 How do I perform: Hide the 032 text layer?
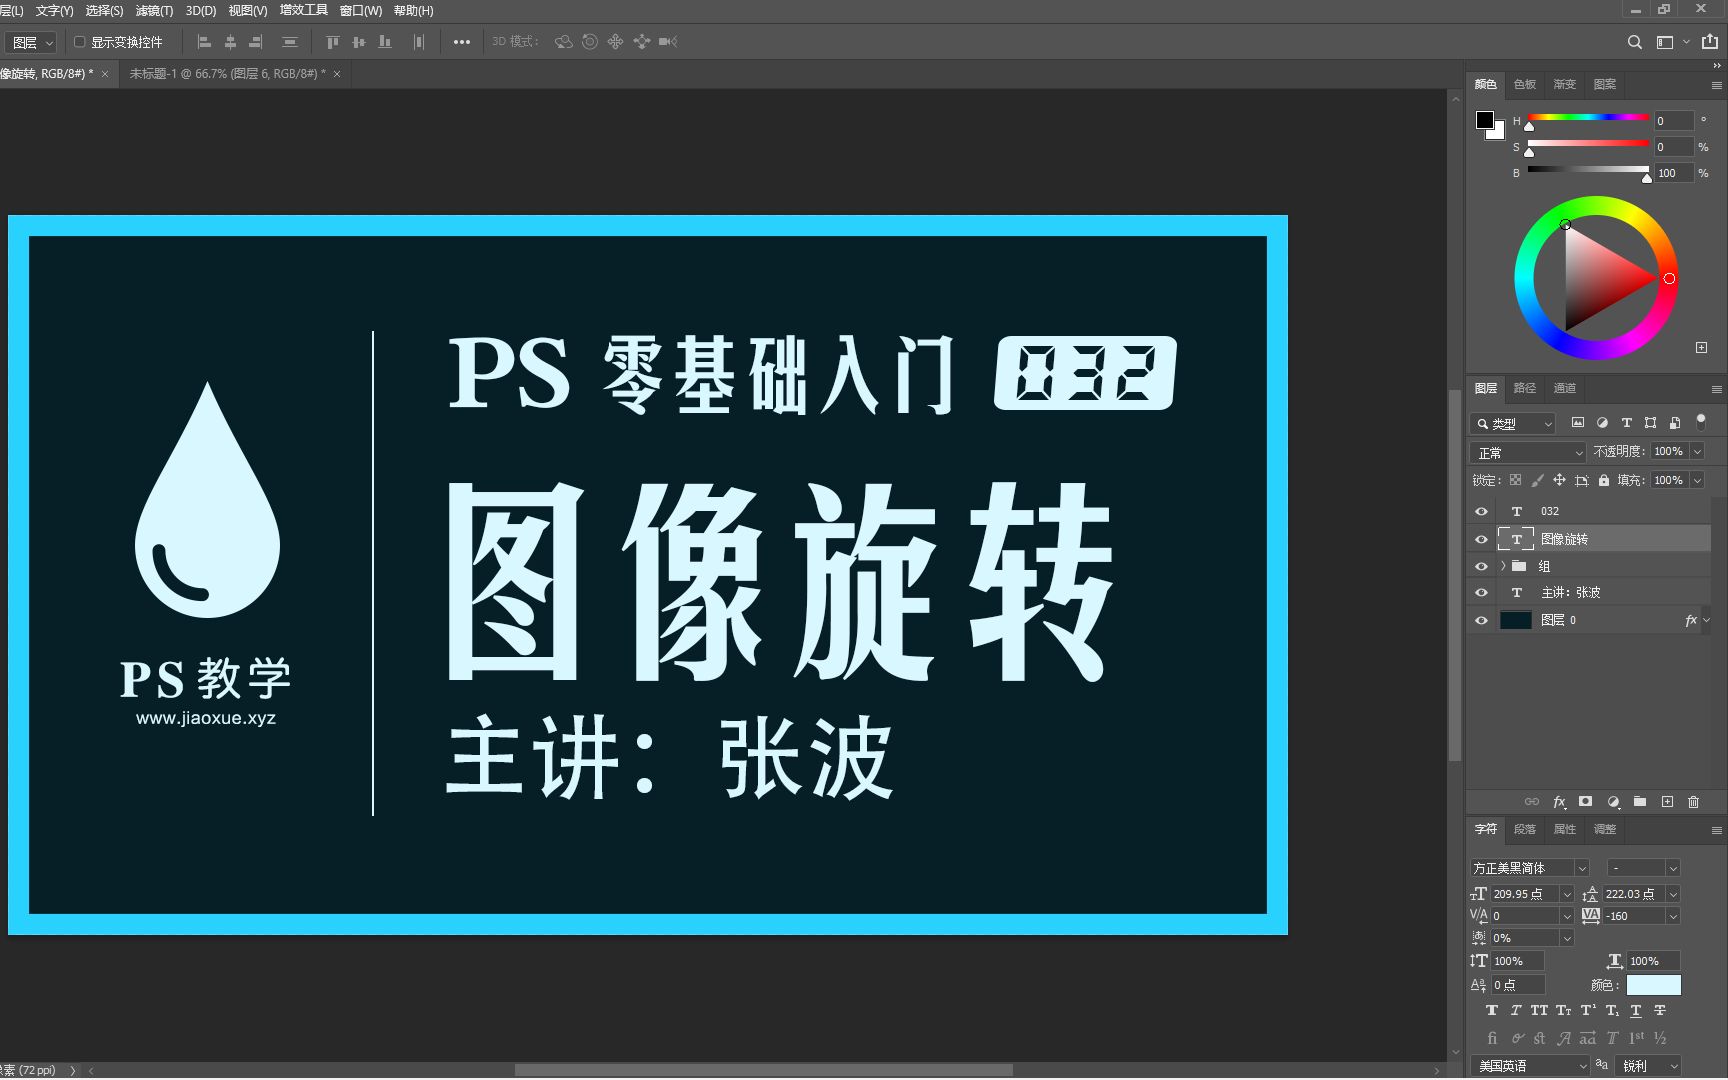[1481, 511]
